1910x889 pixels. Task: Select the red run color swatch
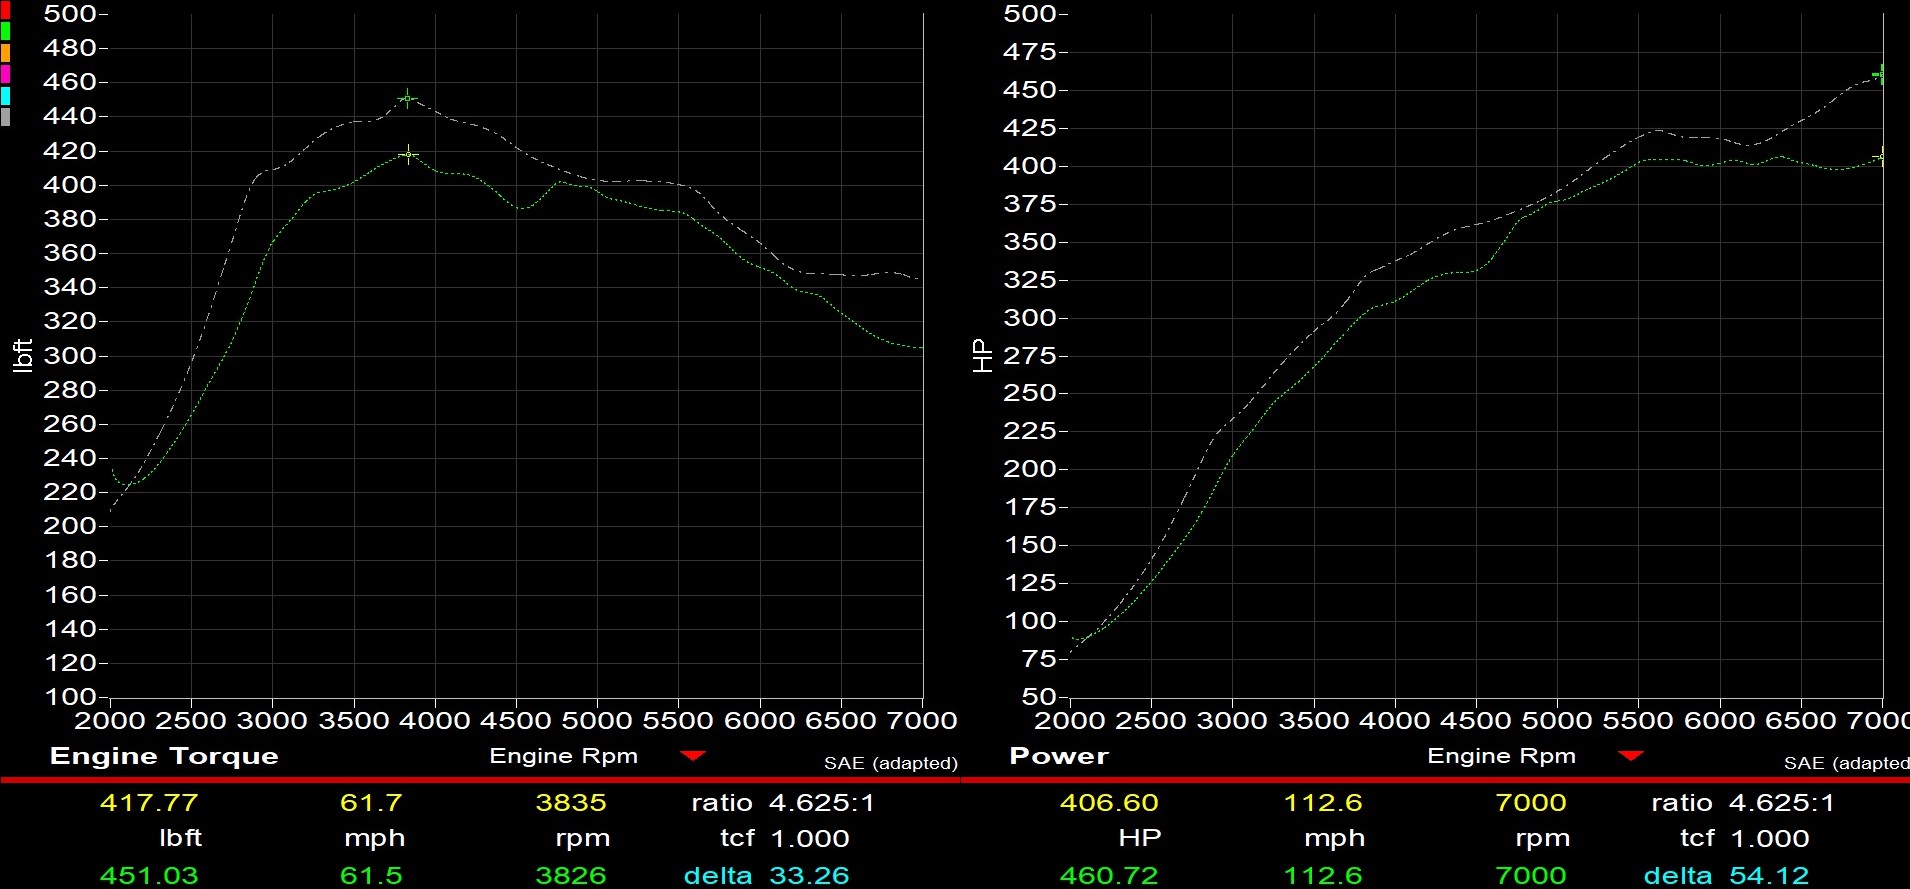[x=5, y=10]
